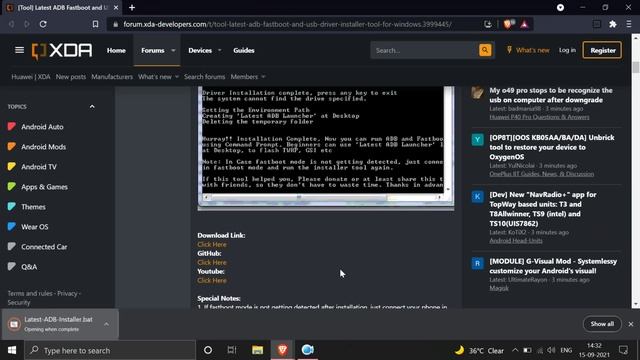Open Guides nav item
640x360 pixels.
point(244,50)
